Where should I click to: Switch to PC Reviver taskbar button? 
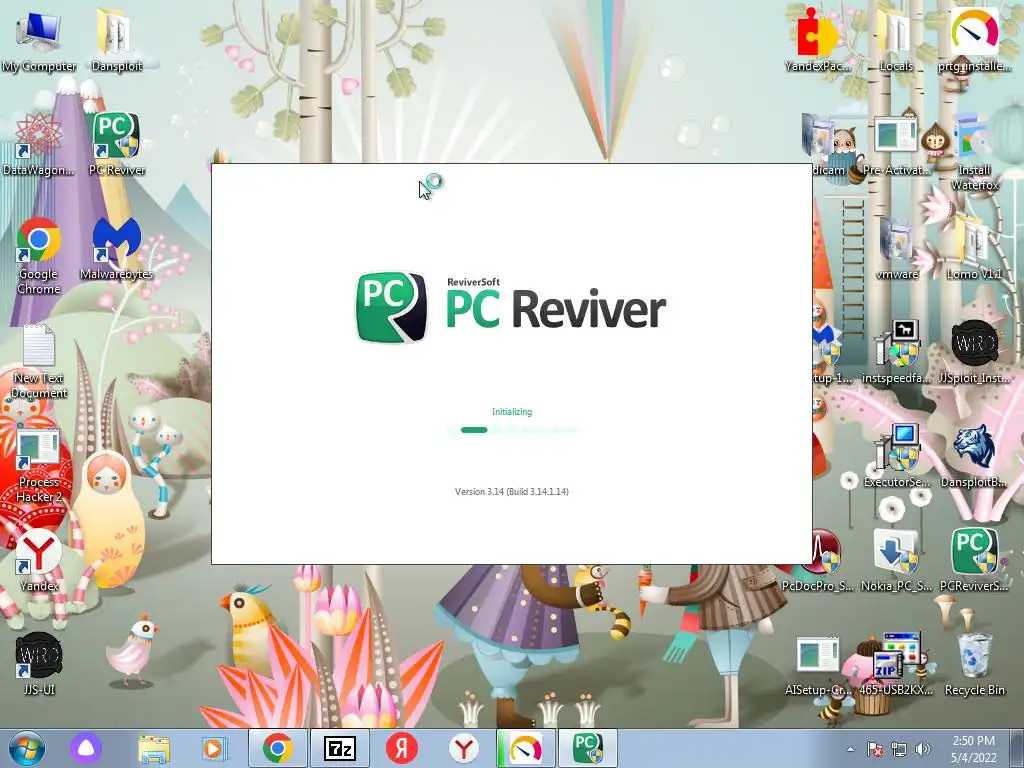pyautogui.click(x=587, y=748)
